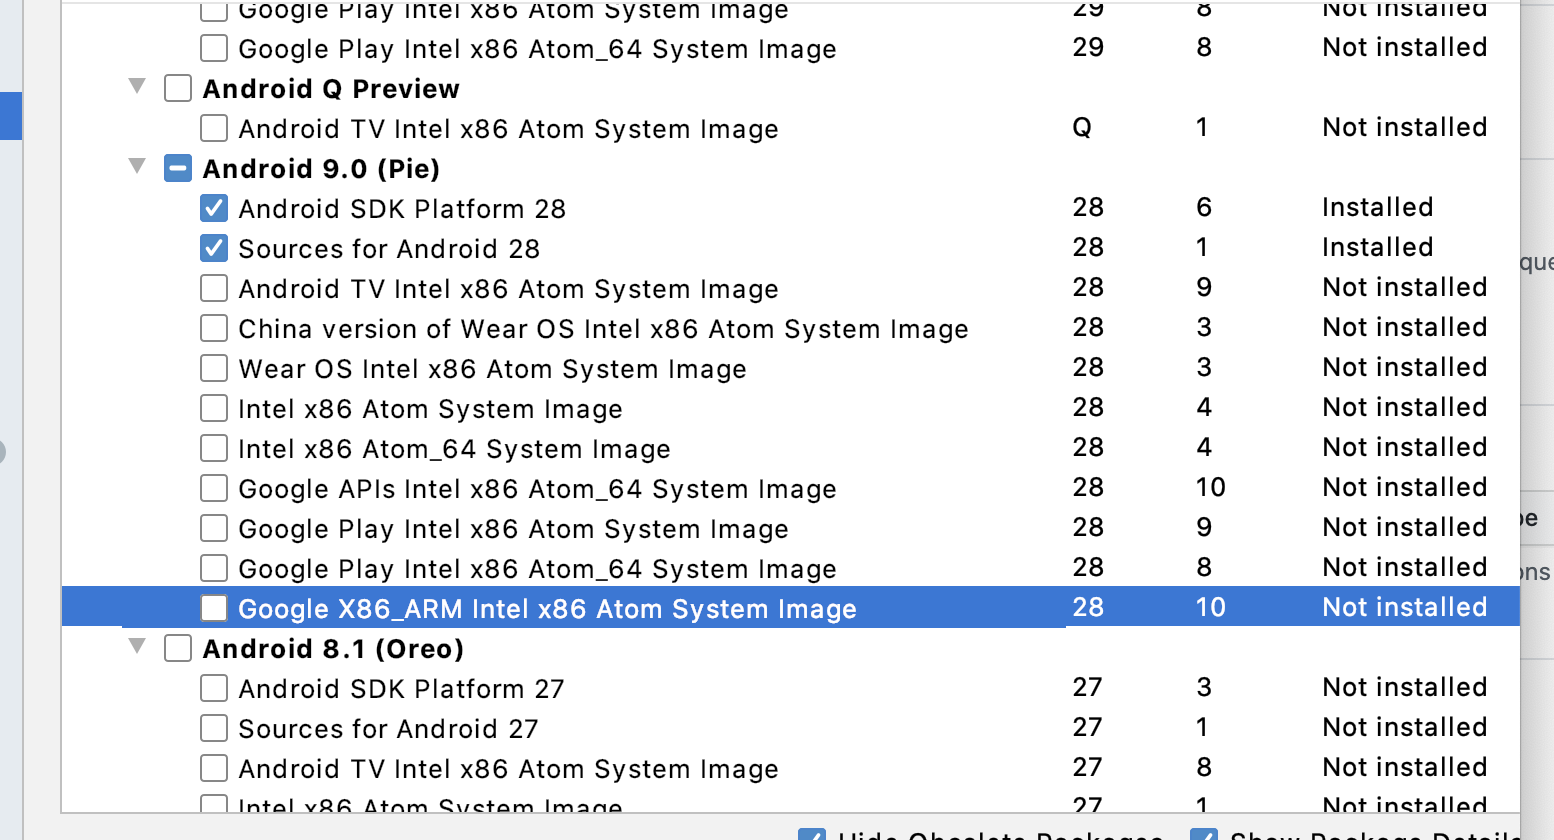1554x840 pixels.
Task: Collapse the Android 9.0 (Pie) section
Action: pyautogui.click(x=137, y=168)
